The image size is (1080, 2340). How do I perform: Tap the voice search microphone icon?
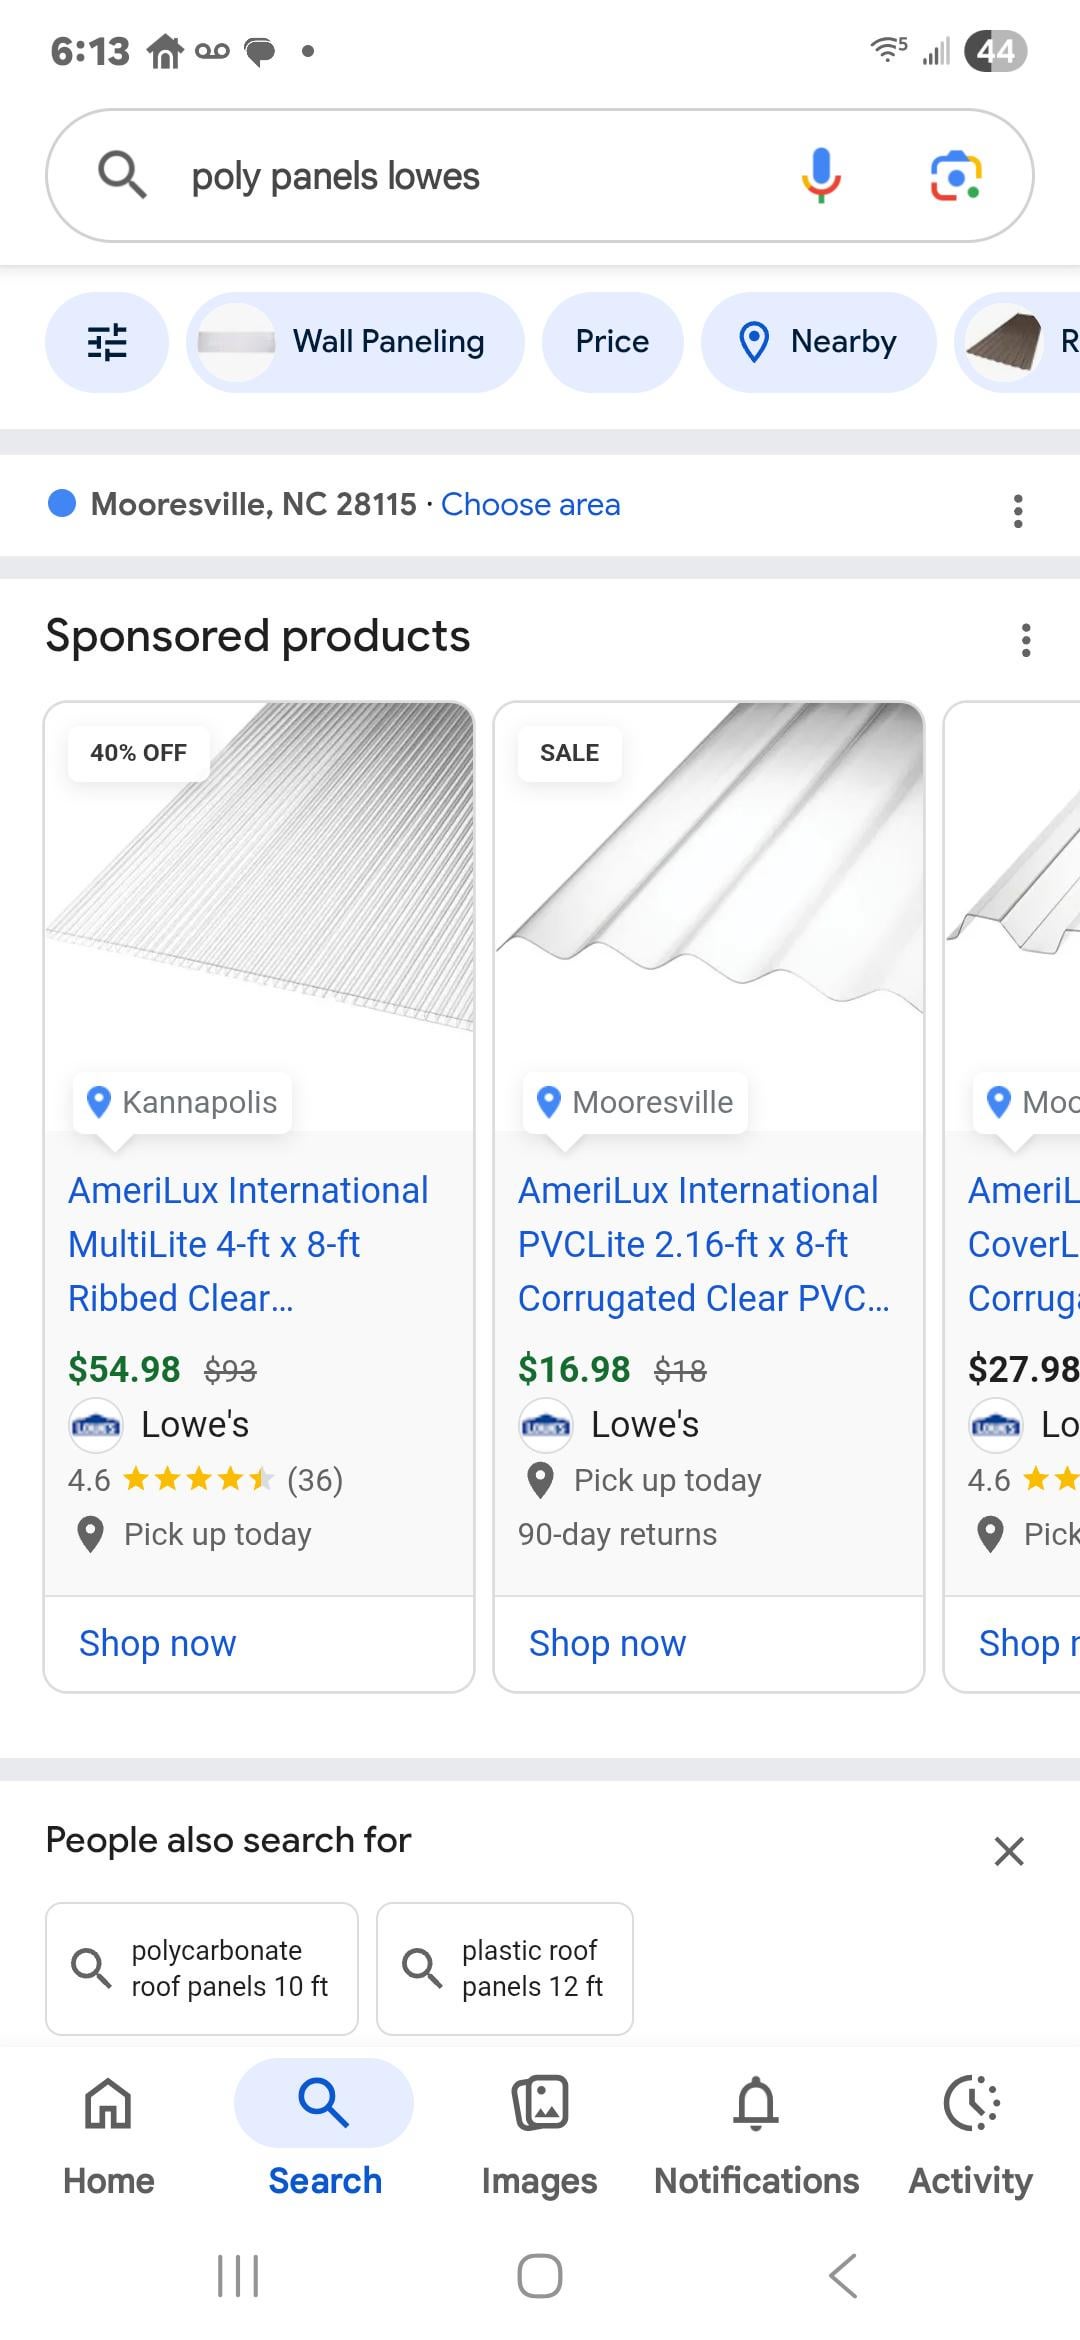(821, 175)
